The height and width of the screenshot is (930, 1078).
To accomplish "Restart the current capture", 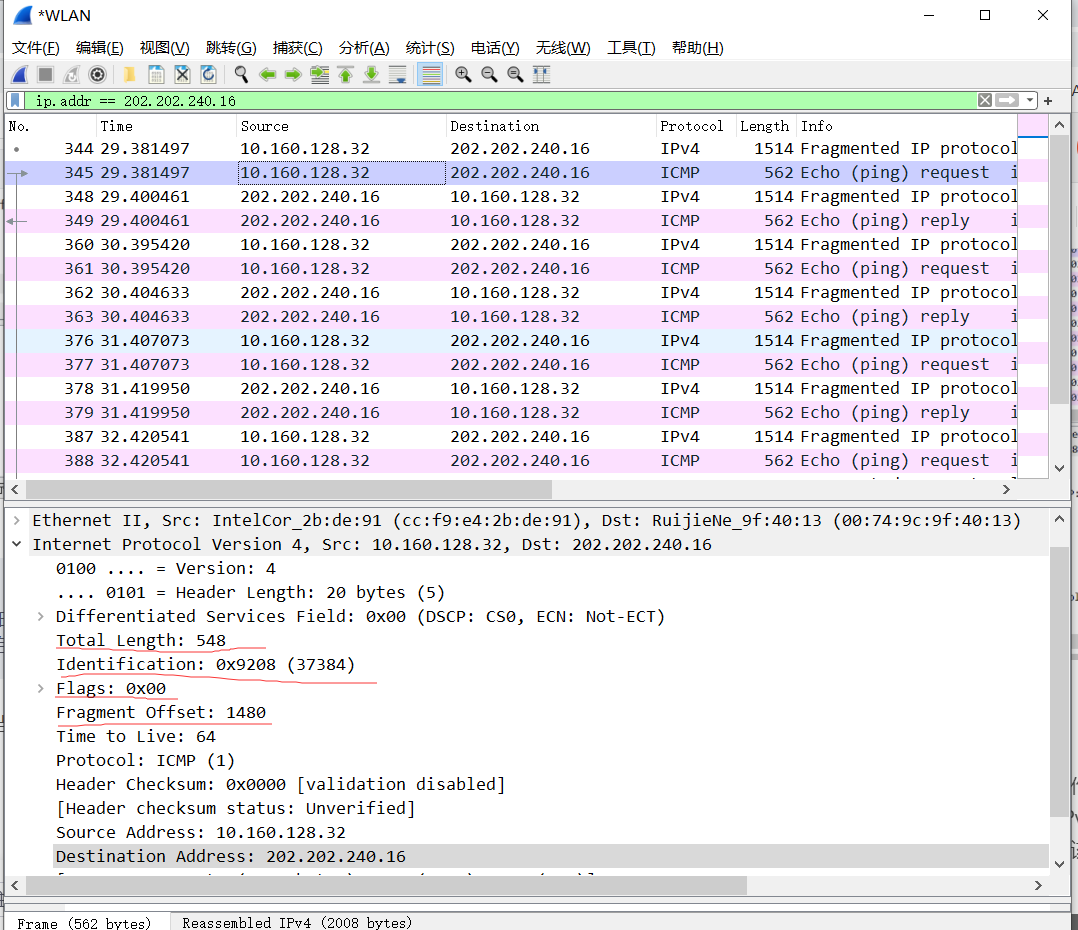I will pos(72,74).
